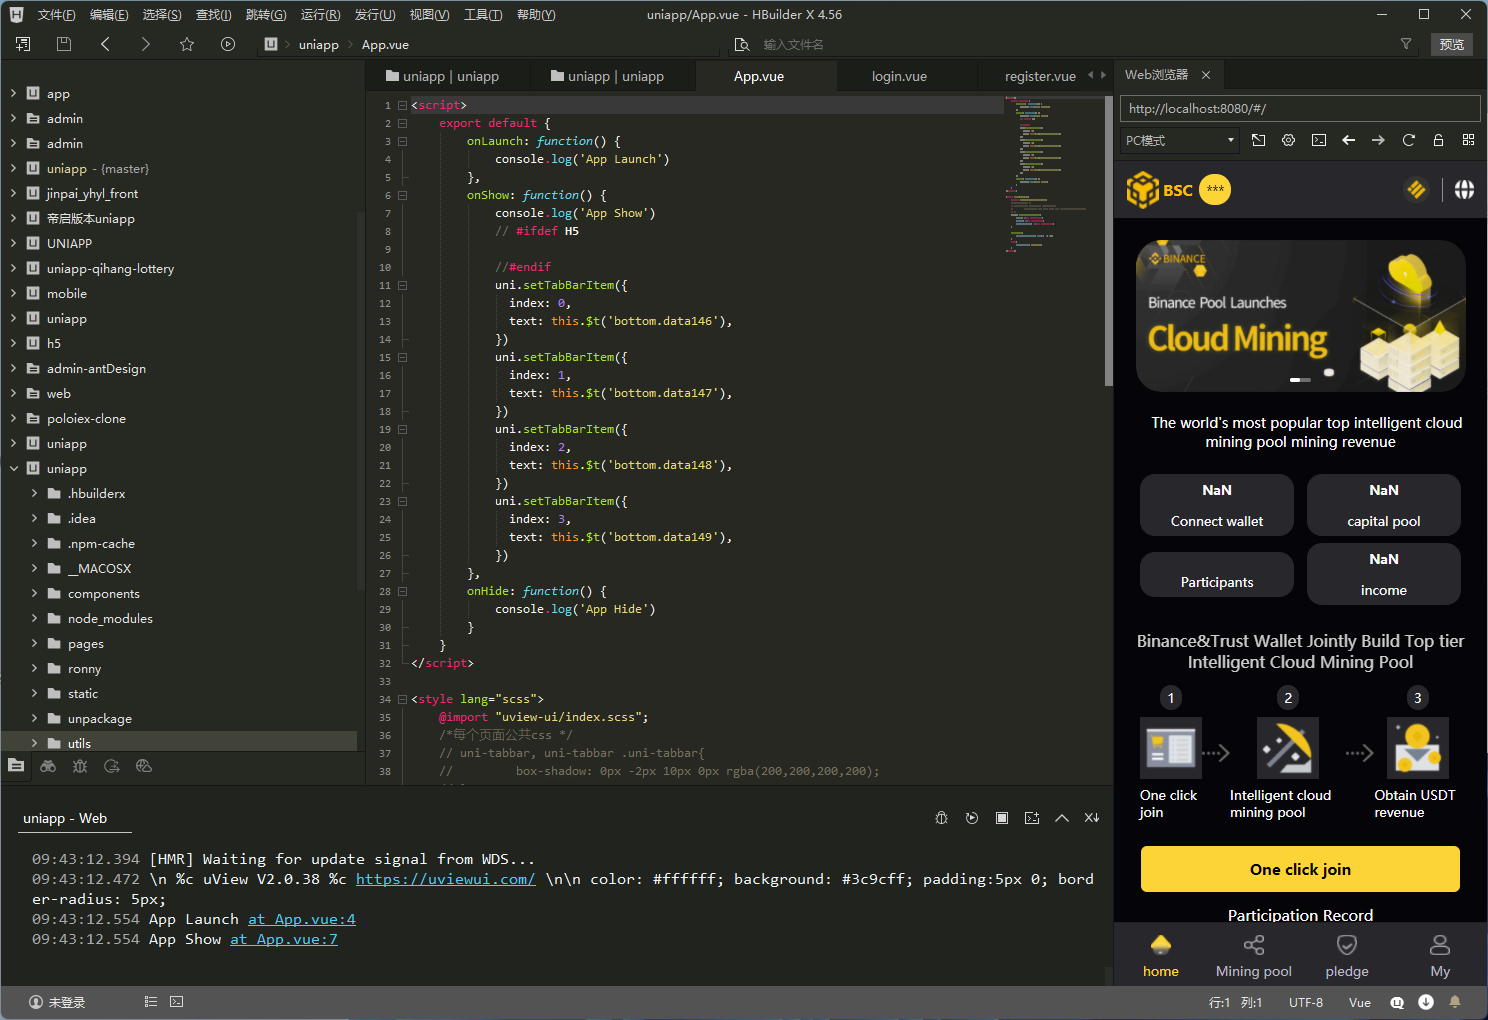Open browser settings gear icon
Screen dimensions: 1488x1020
coord(1288,140)
